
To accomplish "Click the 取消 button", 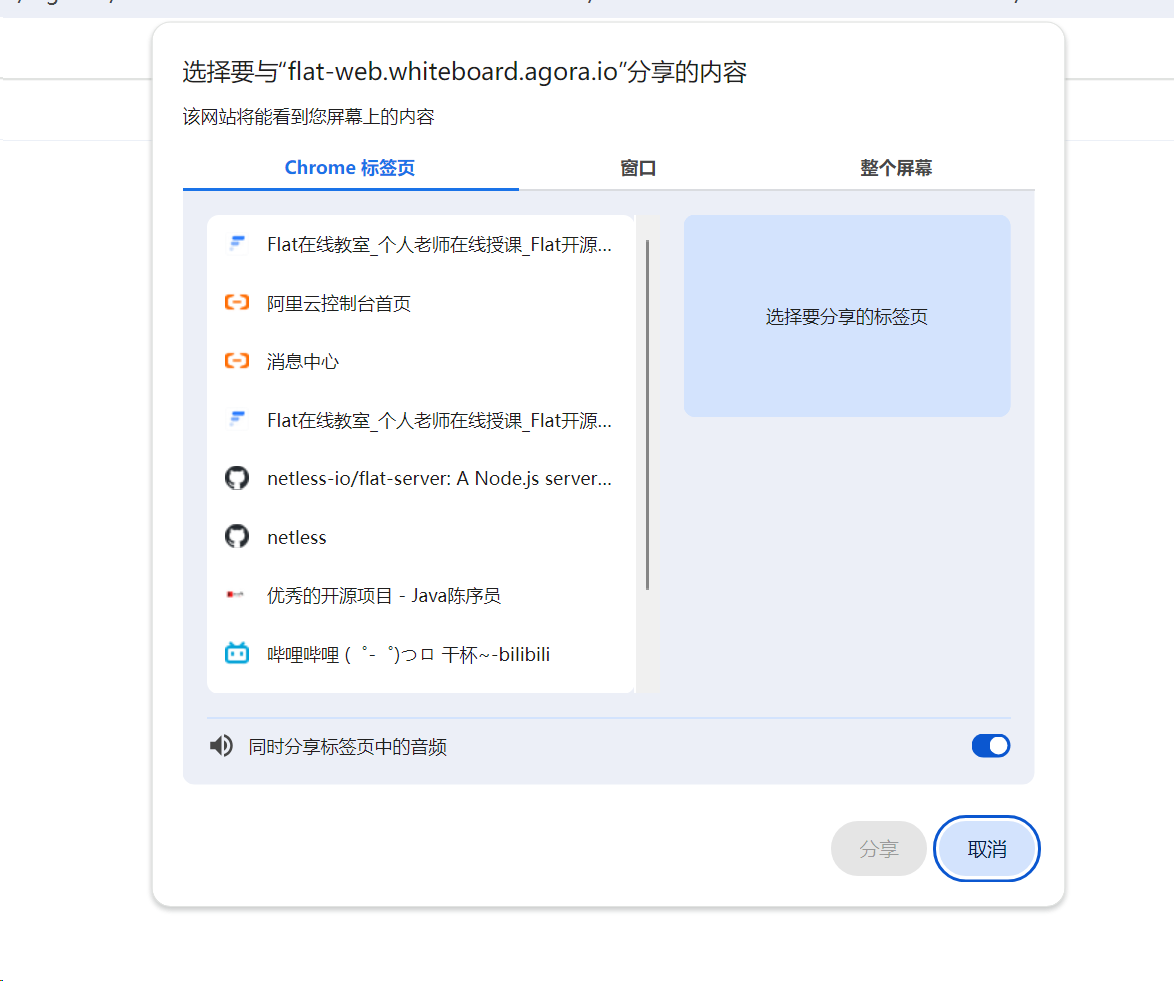I will coord(987,848).
